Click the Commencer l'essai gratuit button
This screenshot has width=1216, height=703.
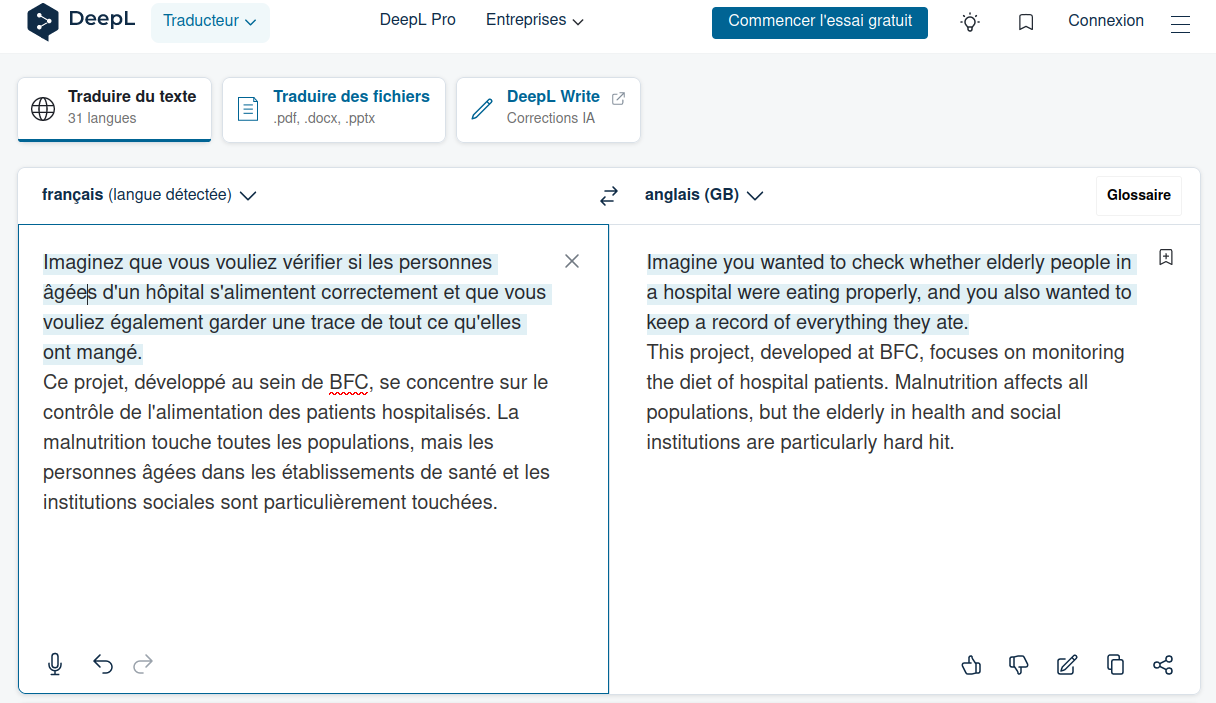point(820,21)
